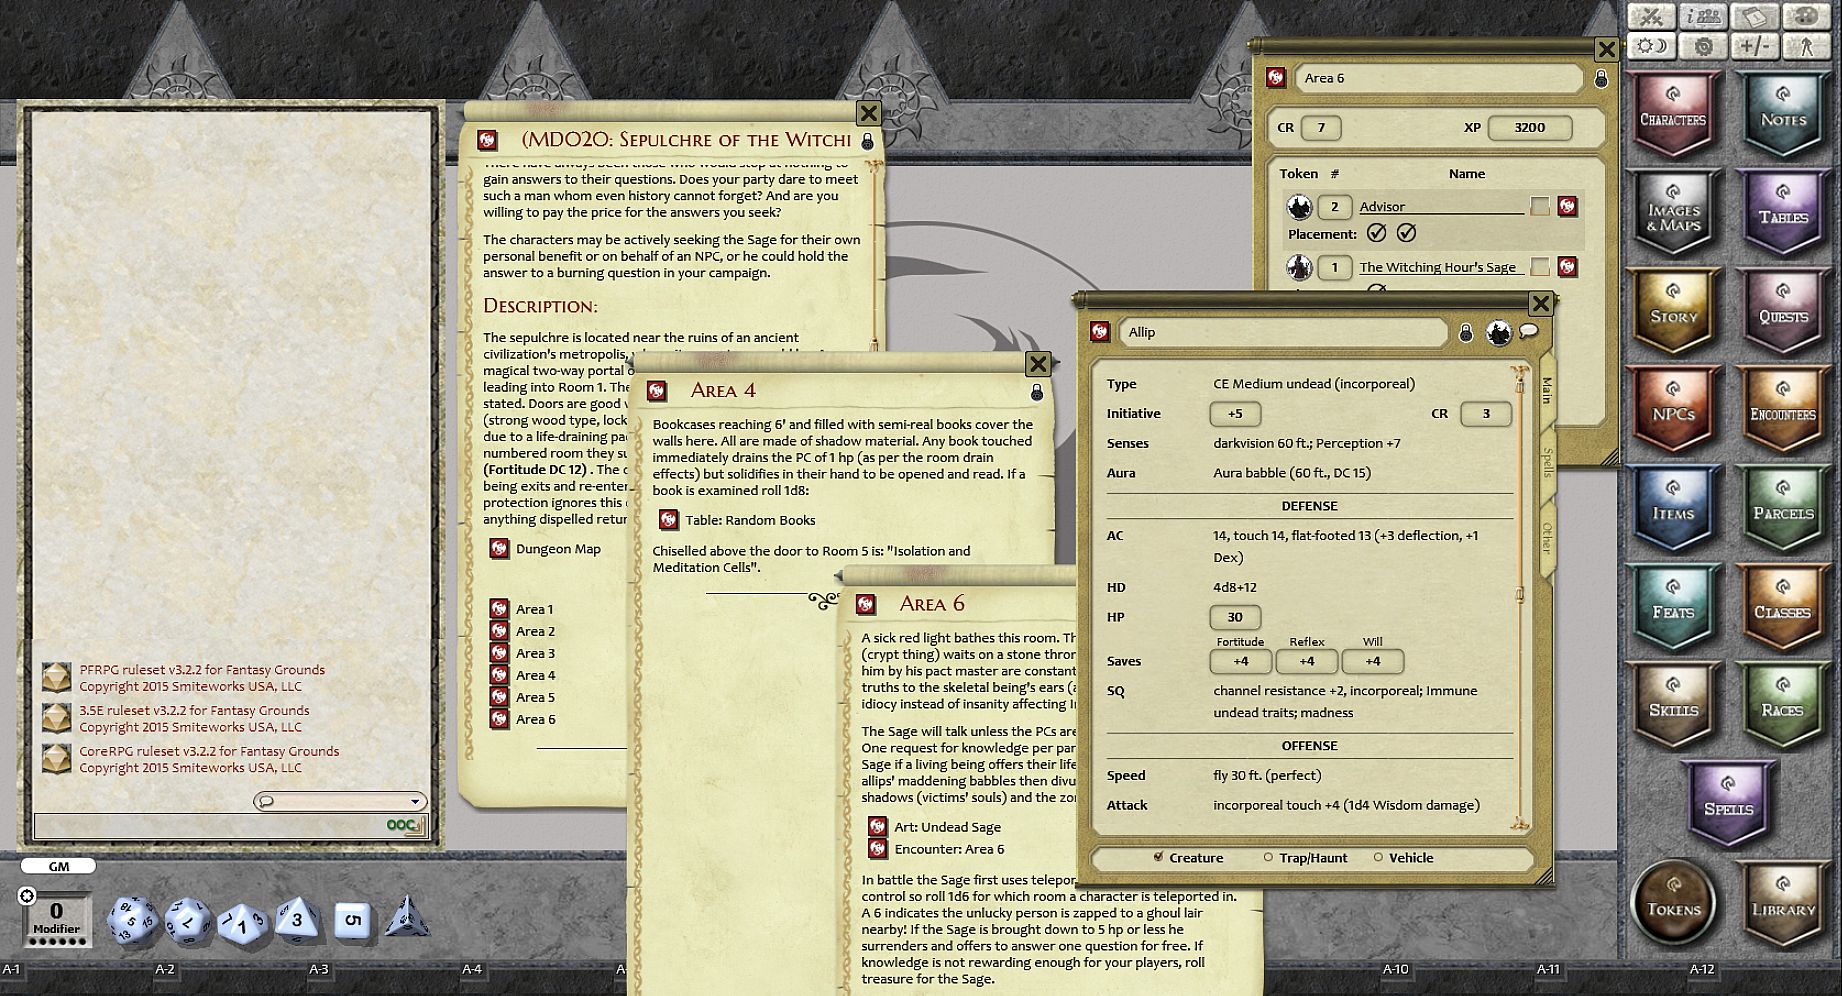Click the Fortitude save +4 box

pyautogui.click(x=1240, y=661)
